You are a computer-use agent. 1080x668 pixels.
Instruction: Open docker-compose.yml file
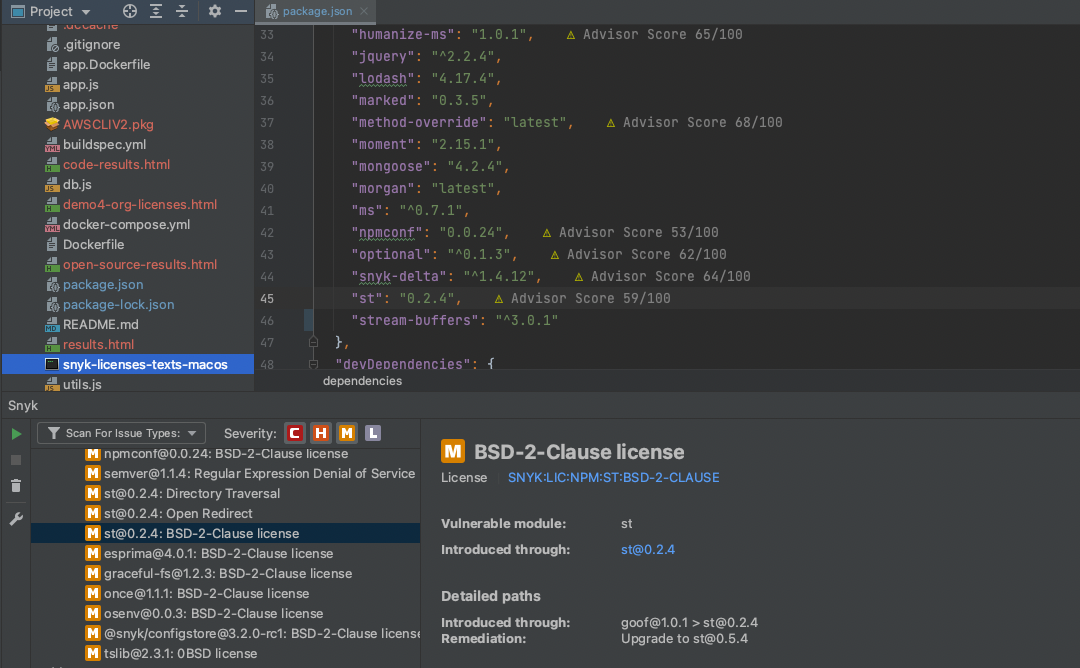click(x=126, y=225)
